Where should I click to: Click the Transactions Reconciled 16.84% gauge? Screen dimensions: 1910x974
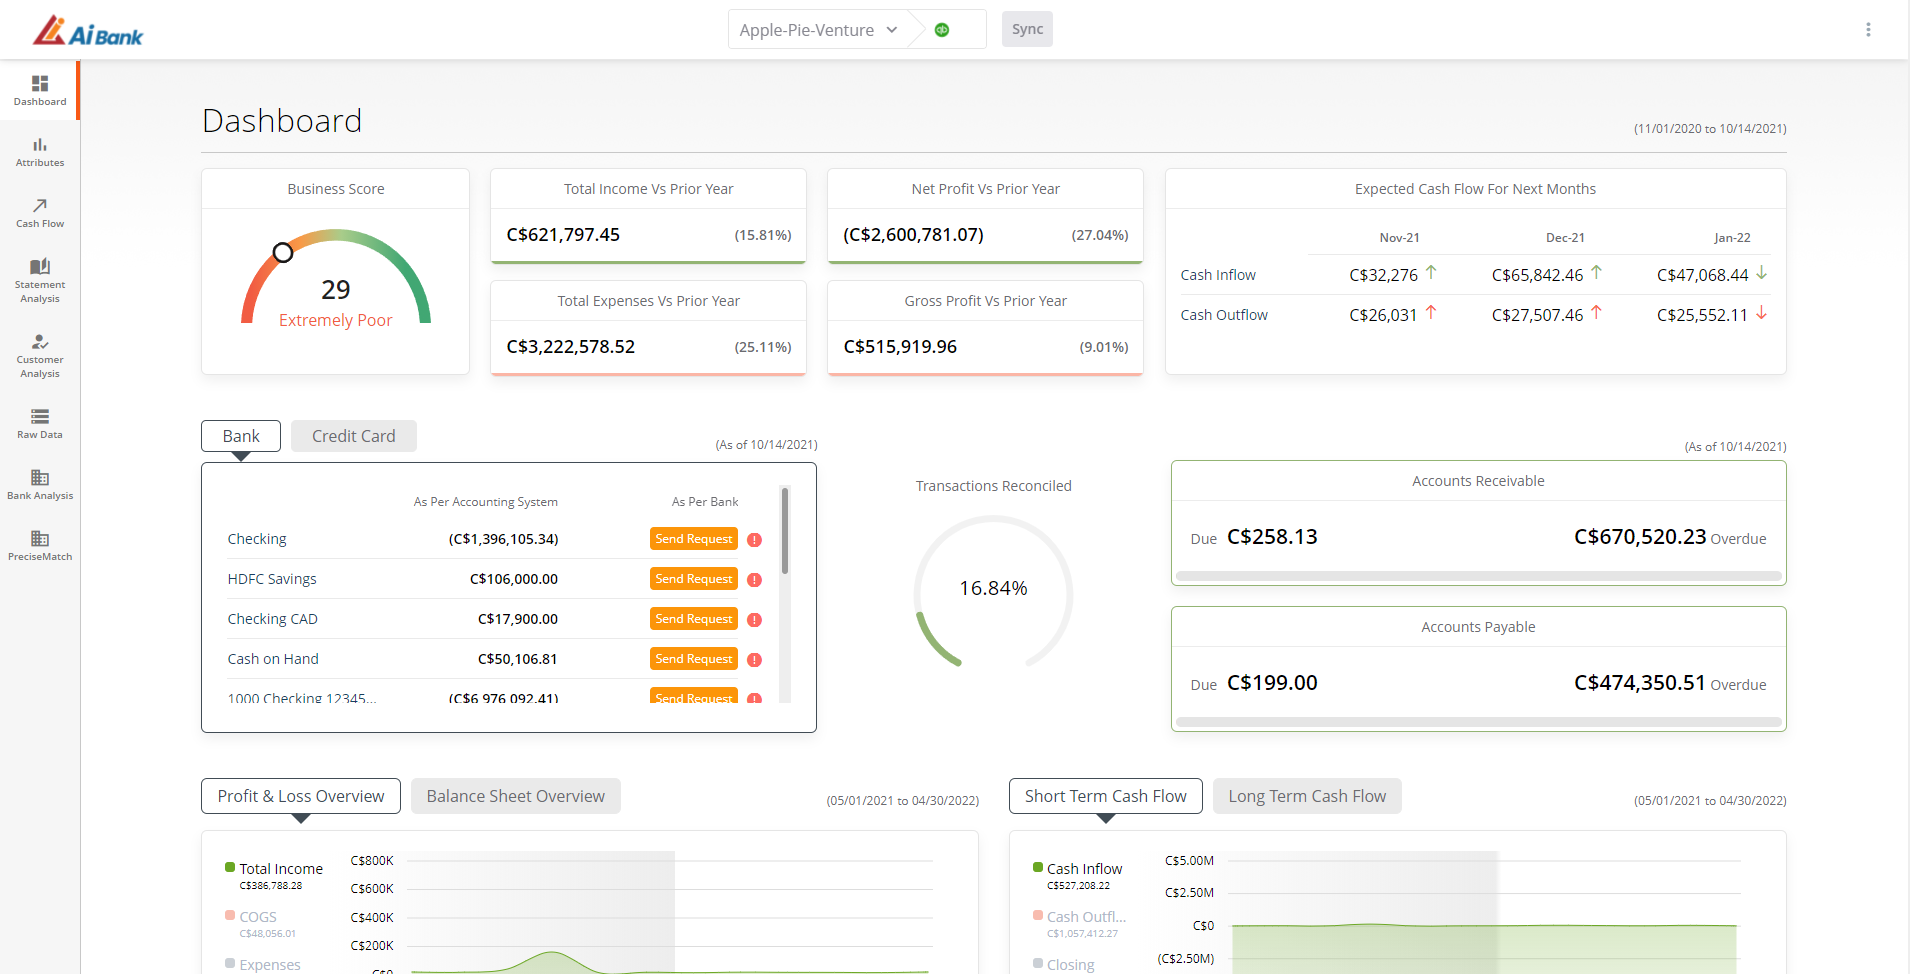993,592
